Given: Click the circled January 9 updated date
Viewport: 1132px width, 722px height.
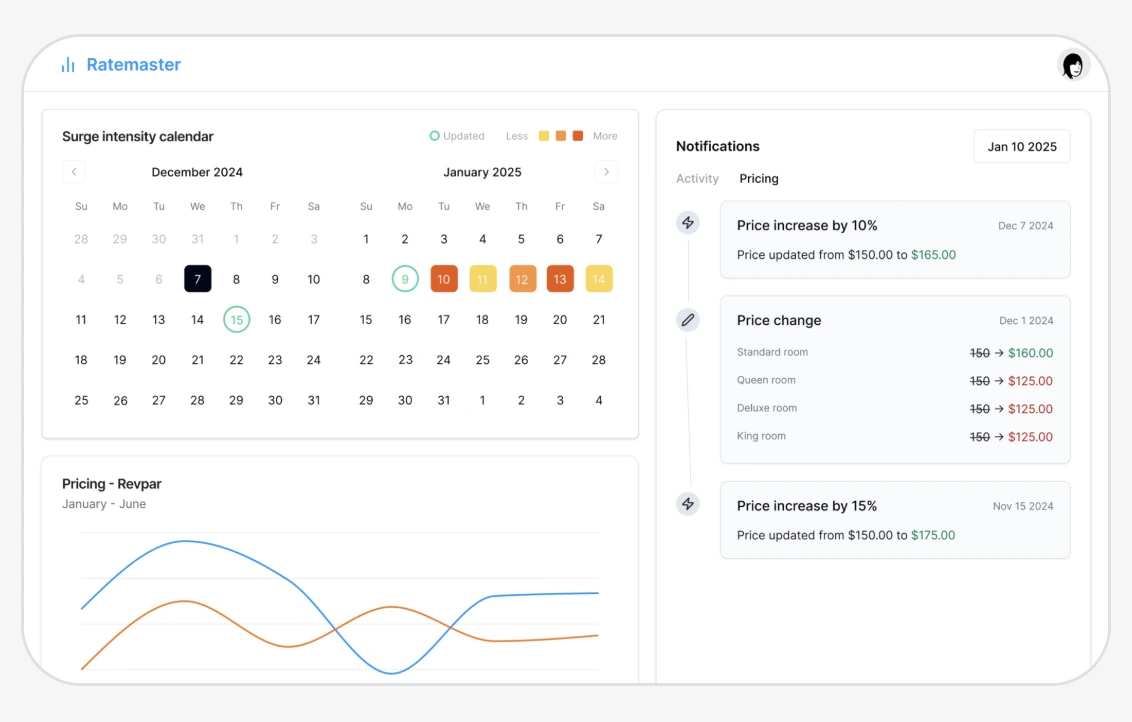Looking at the screenshot, I should [405, 279].
